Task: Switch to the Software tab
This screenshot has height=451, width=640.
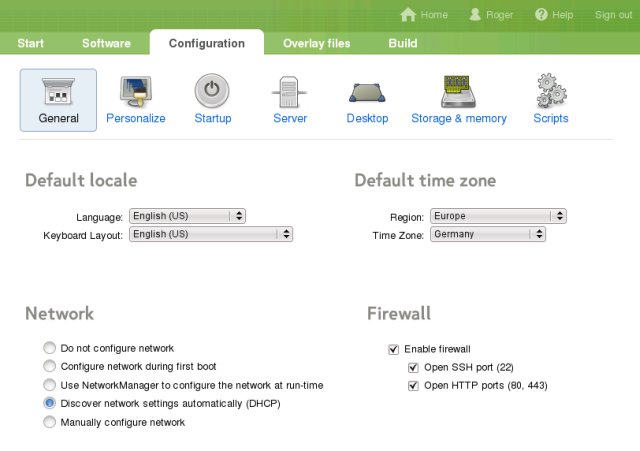Action: 106,43
